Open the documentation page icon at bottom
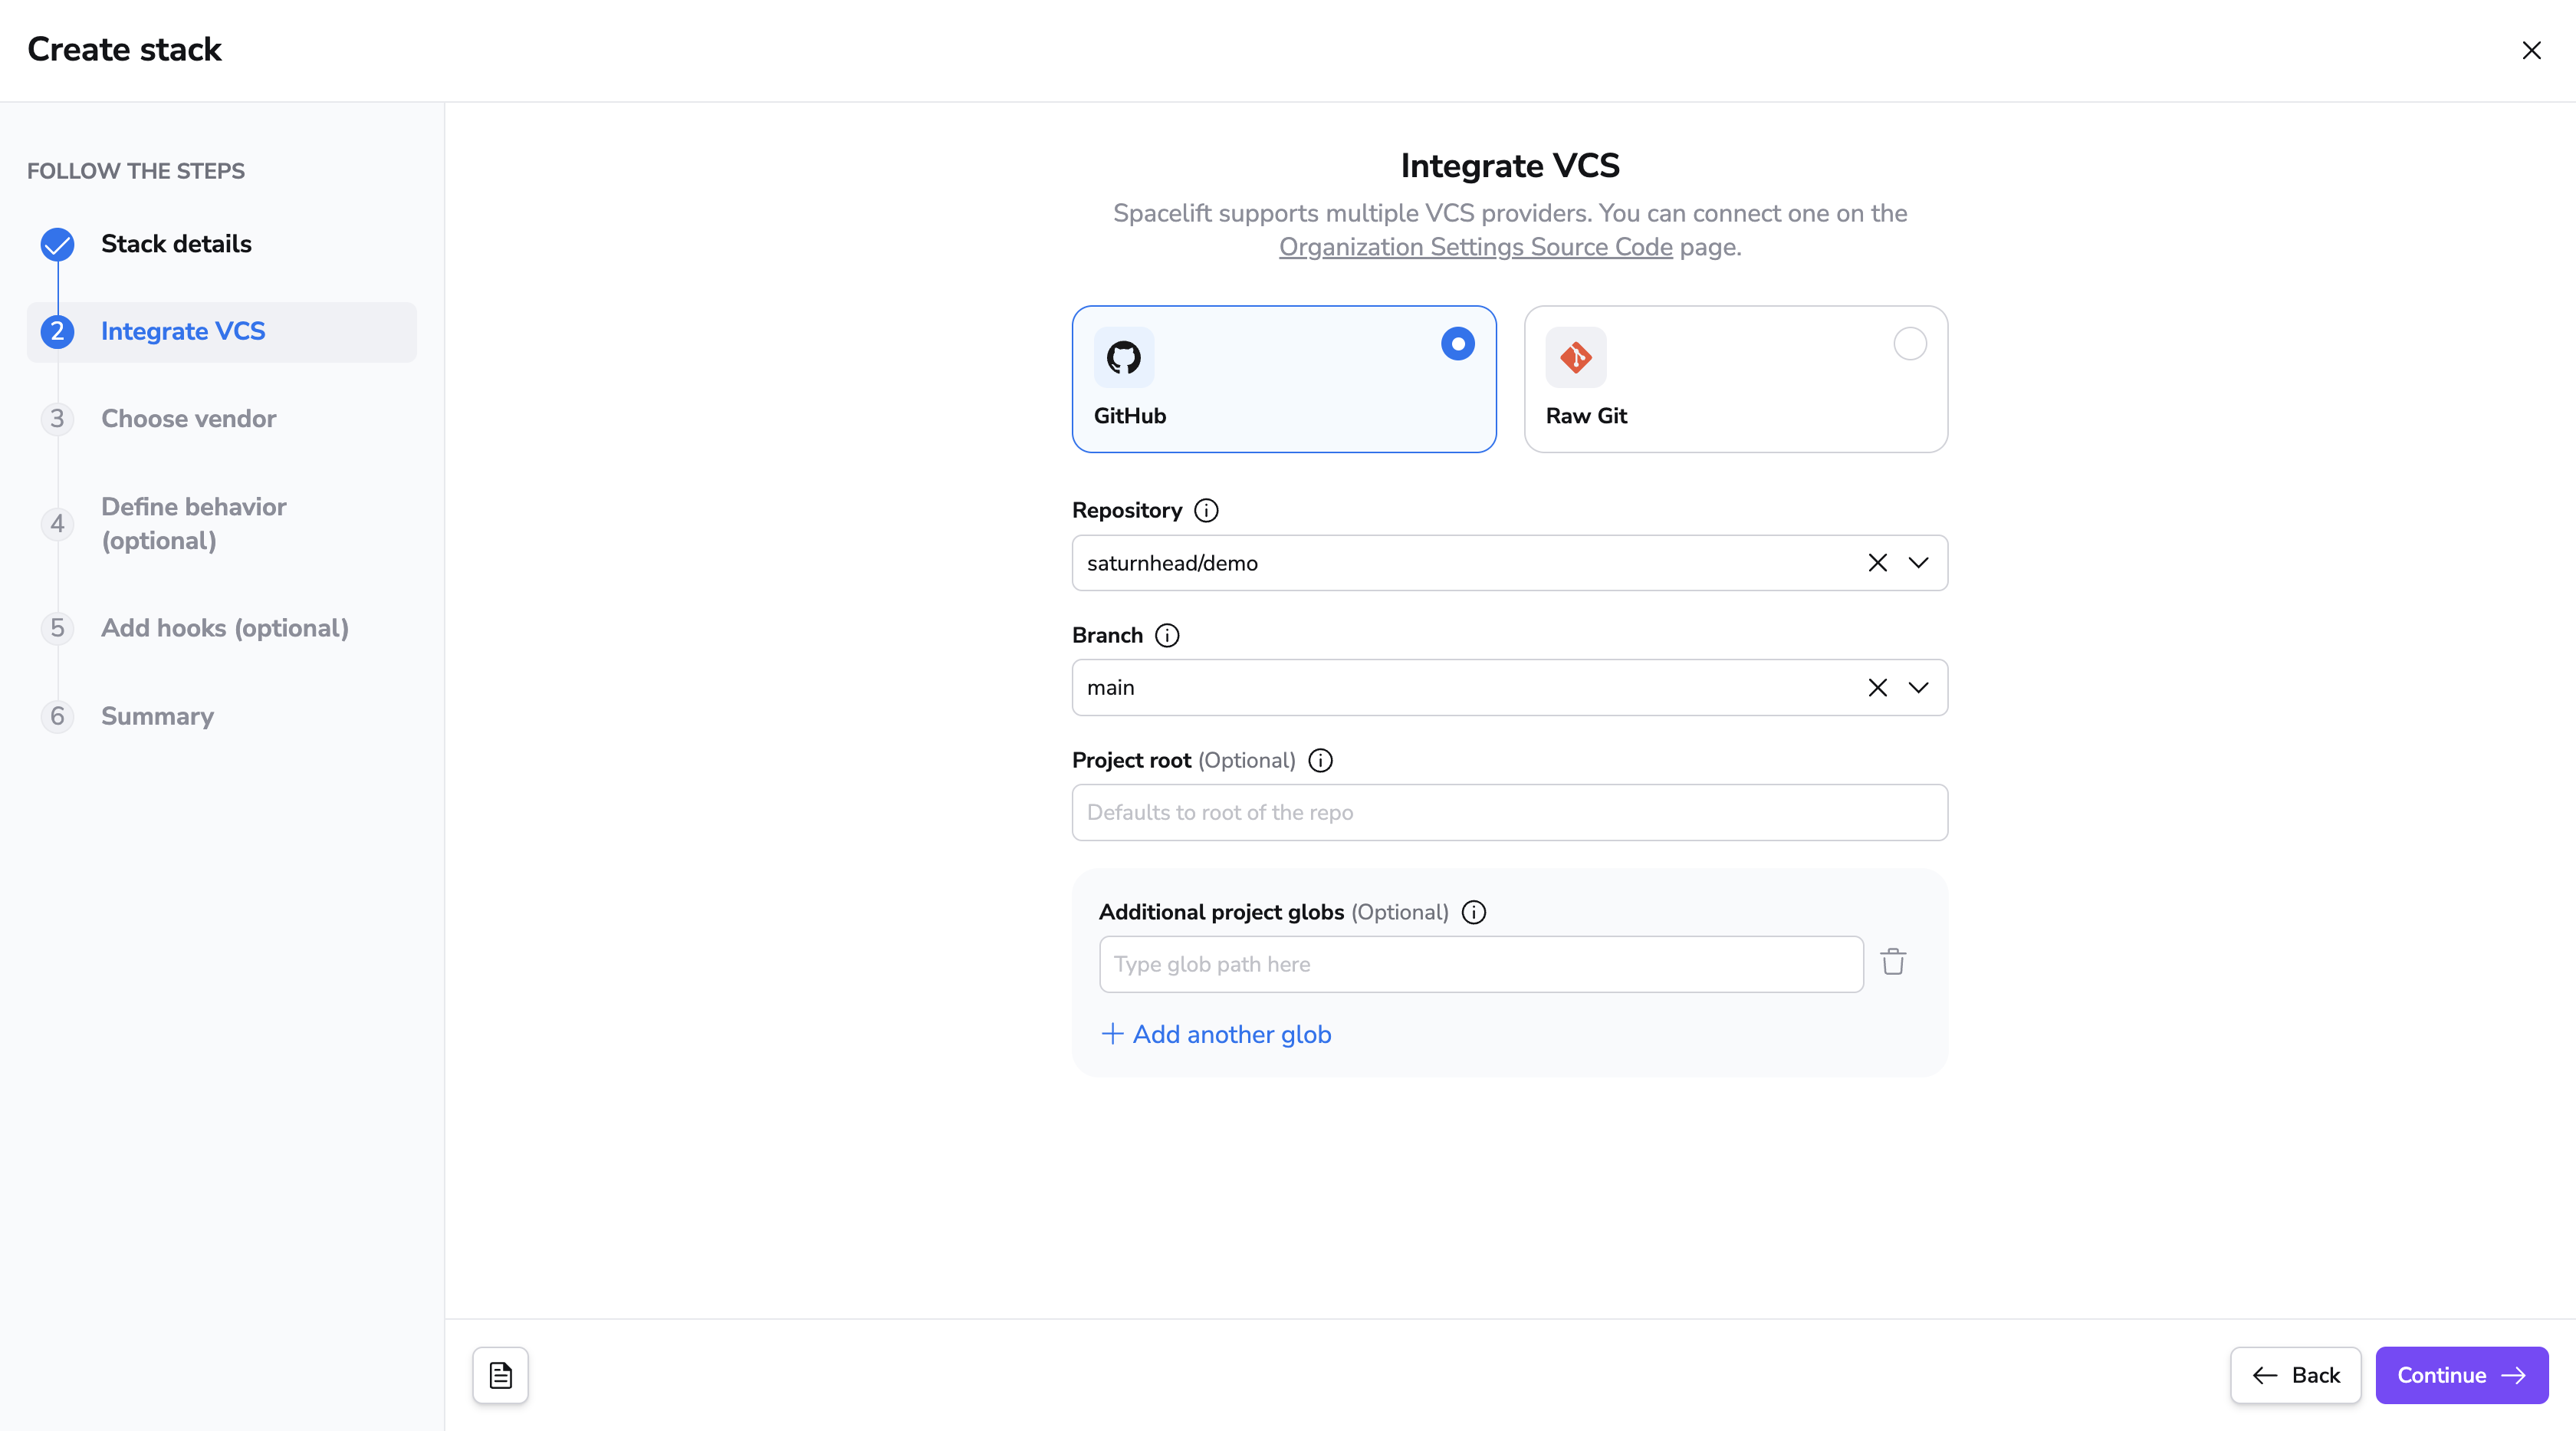Screen dimensions: 2576x1431 [500, 1375]
